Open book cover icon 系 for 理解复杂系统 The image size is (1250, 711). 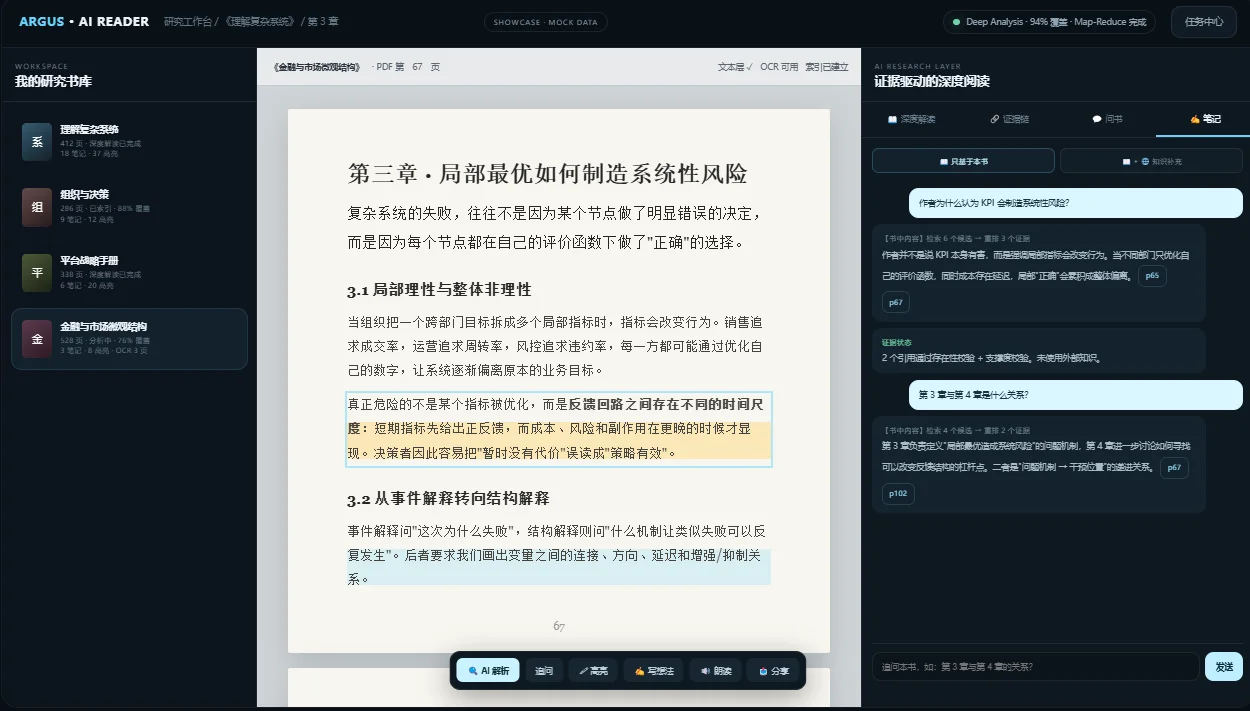tap(37, 142)
